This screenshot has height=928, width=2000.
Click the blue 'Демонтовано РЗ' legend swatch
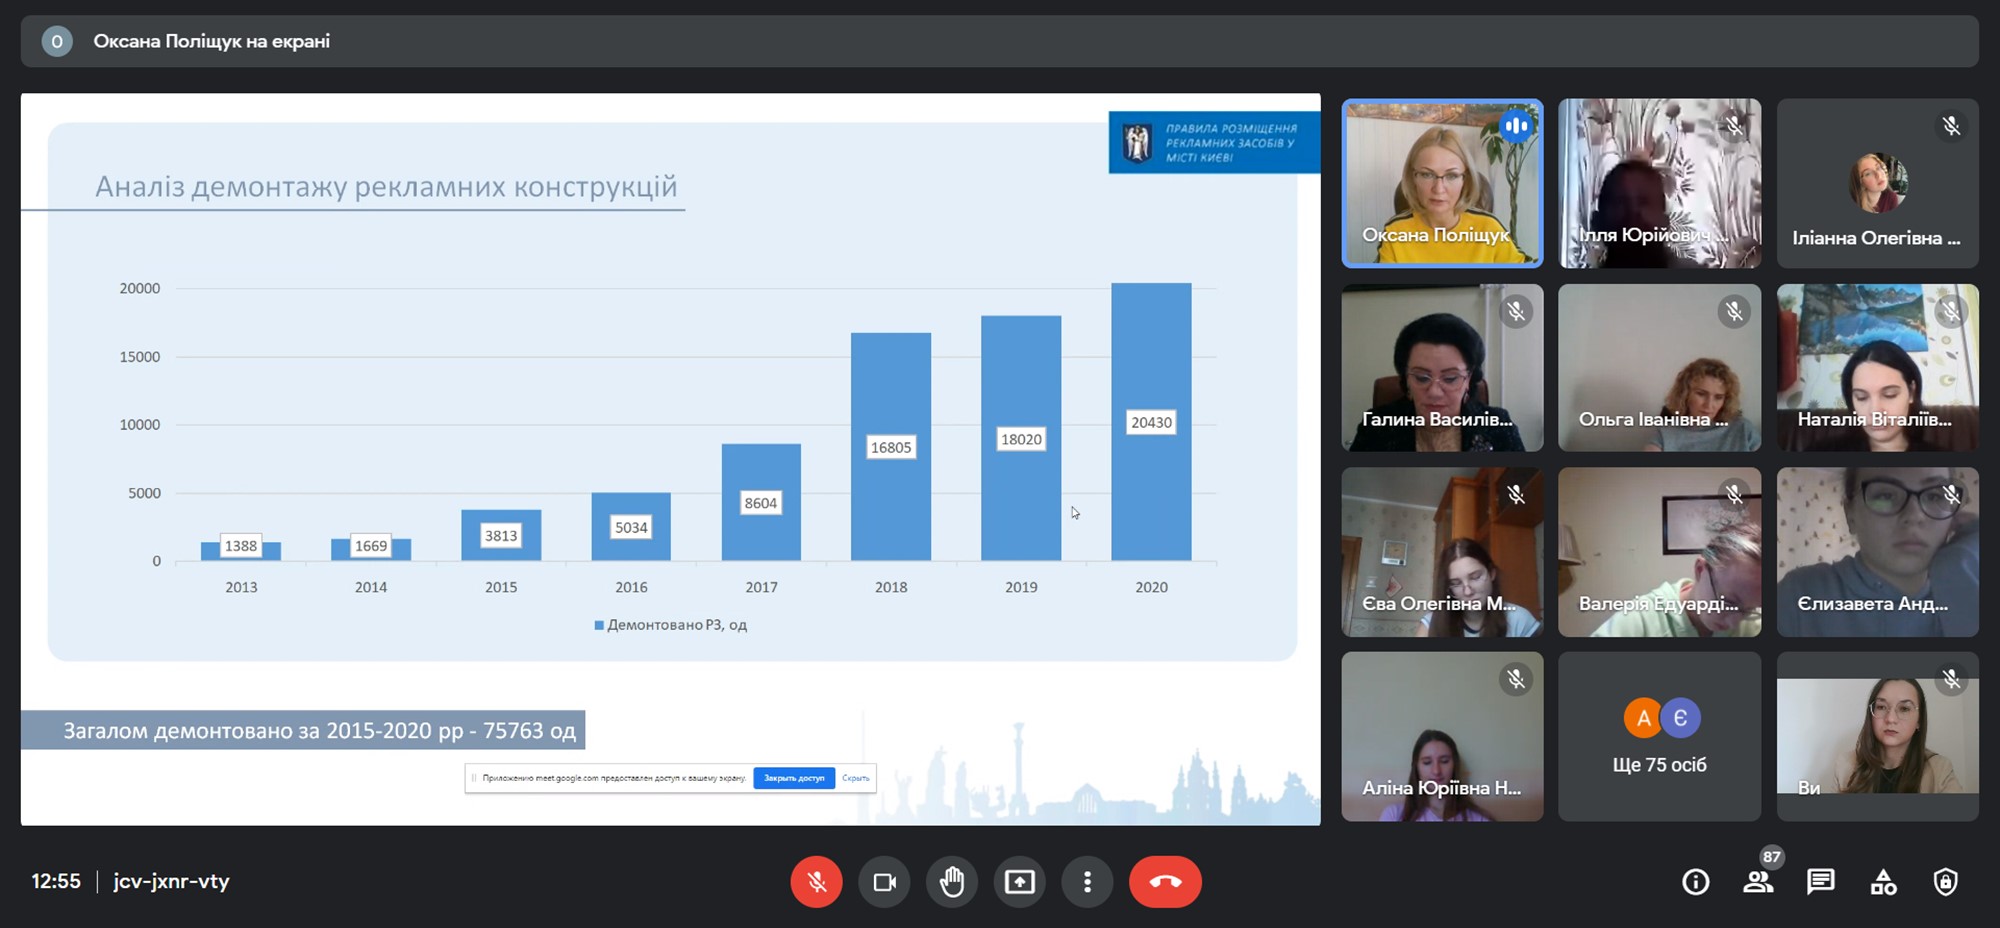point(599,625)
